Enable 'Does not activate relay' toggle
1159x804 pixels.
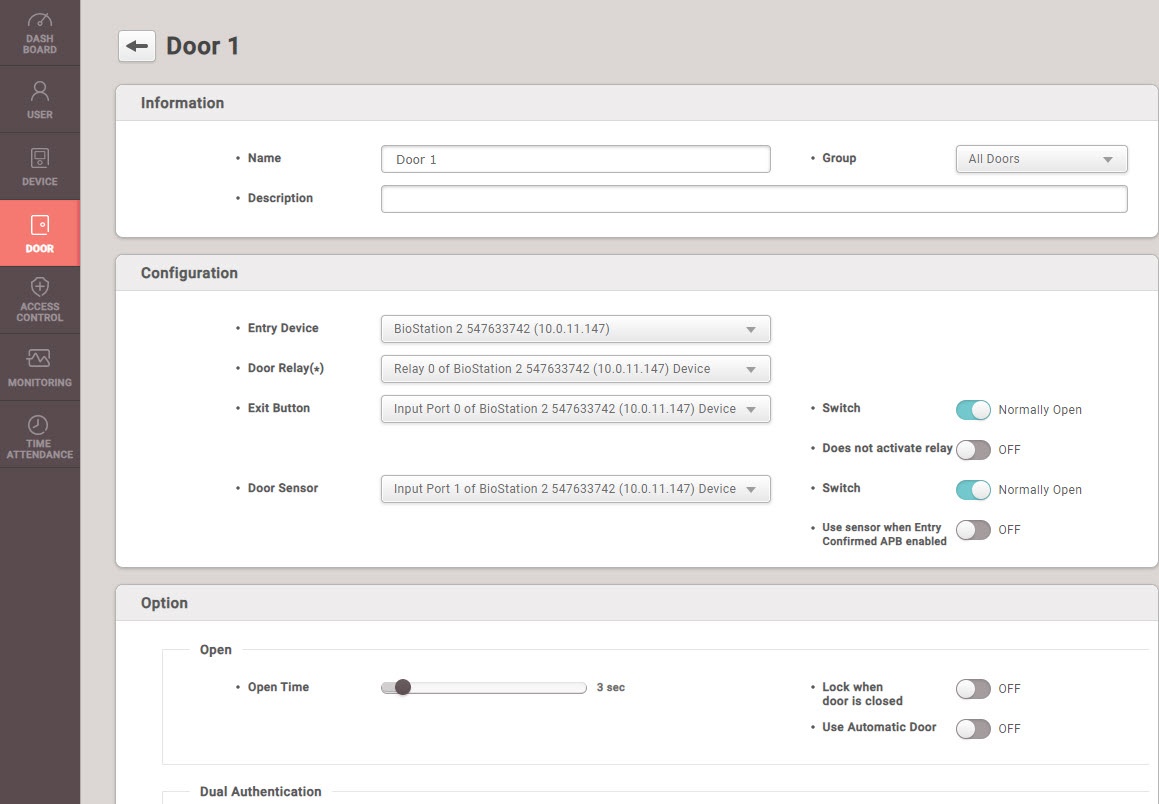pyautogui.click(x=973, y=450)
